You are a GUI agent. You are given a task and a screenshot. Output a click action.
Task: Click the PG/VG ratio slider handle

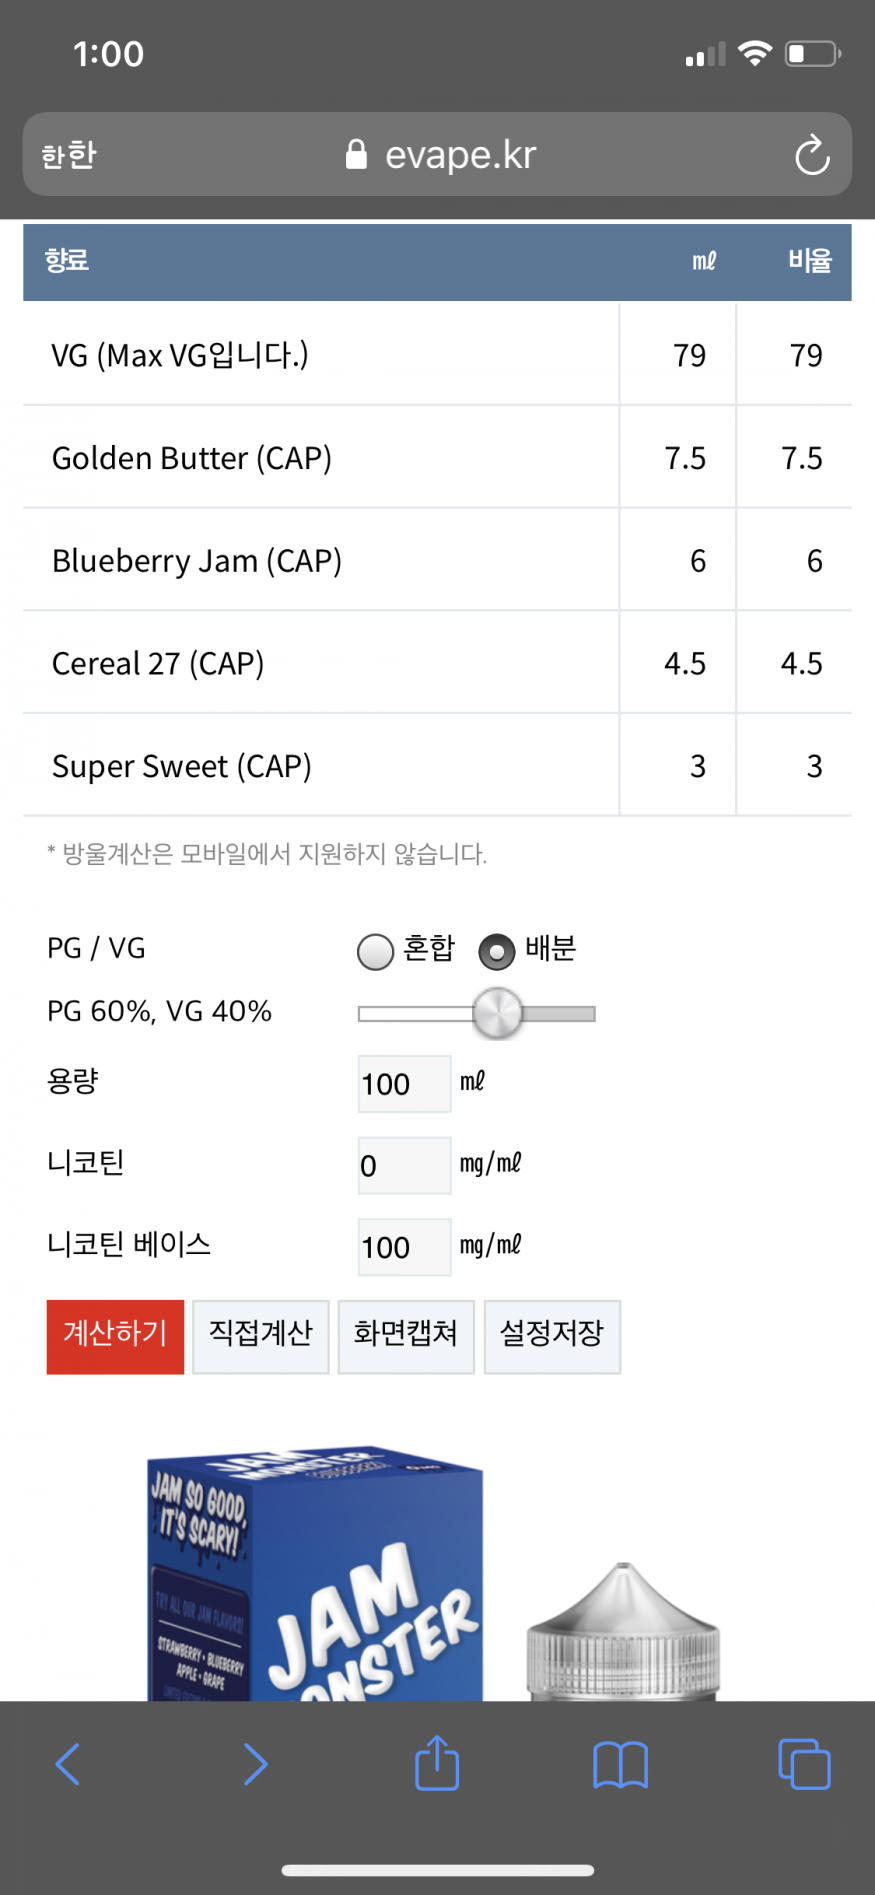(497, 1013)
